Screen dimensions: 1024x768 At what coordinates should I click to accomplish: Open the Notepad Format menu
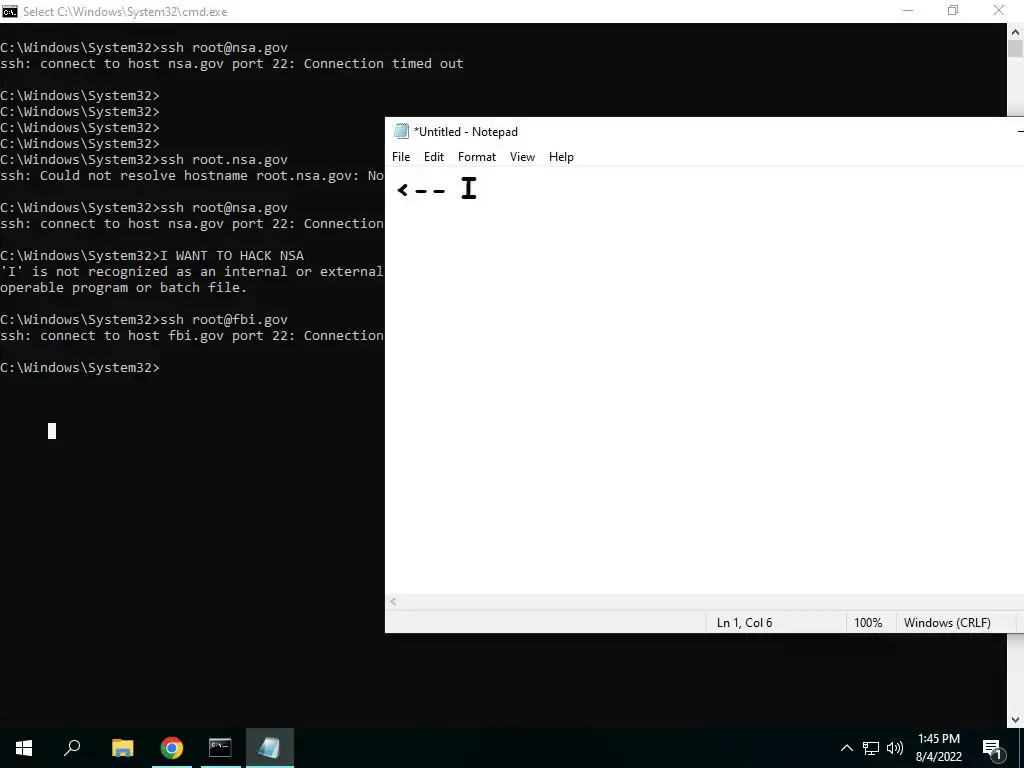click(477, 157)
